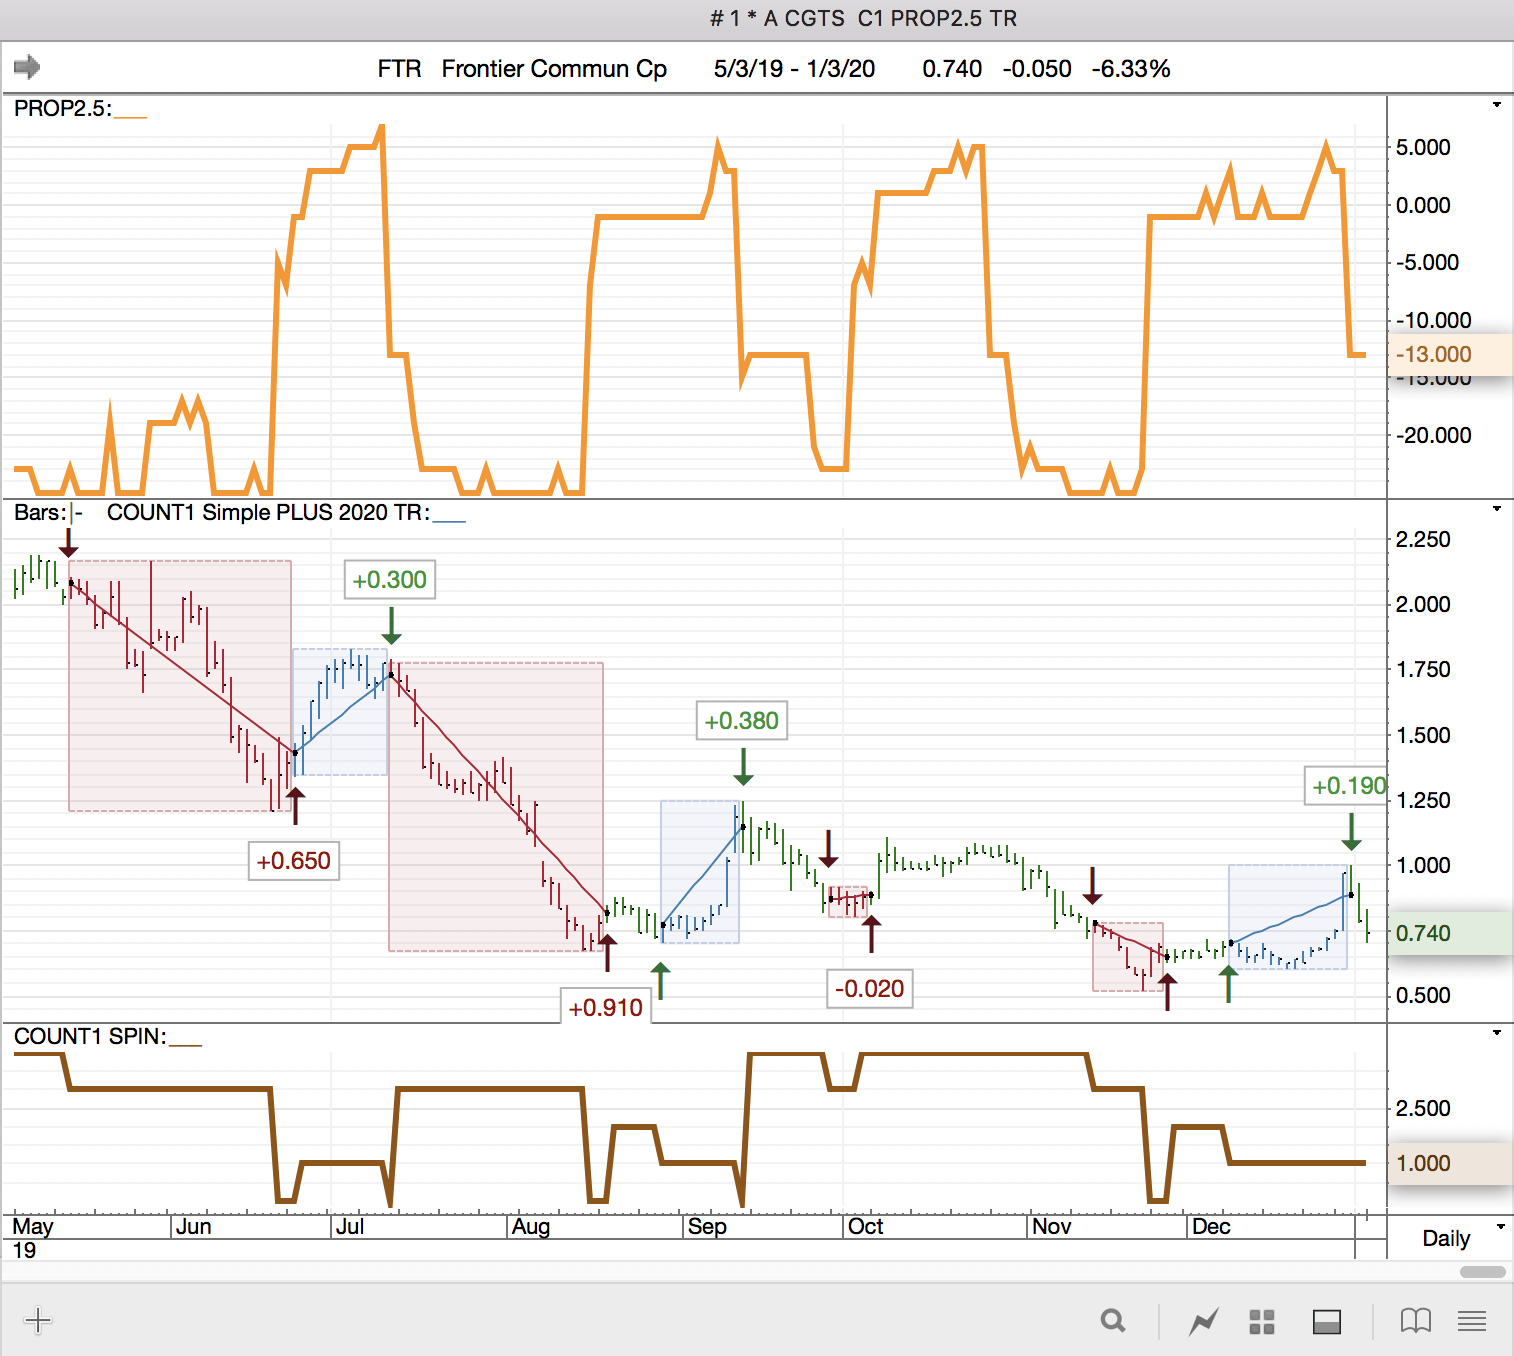This screenshot has height=1356, width=1514.
Task: Click the Jul label on the time axis
Action: tap(350, 1227)
